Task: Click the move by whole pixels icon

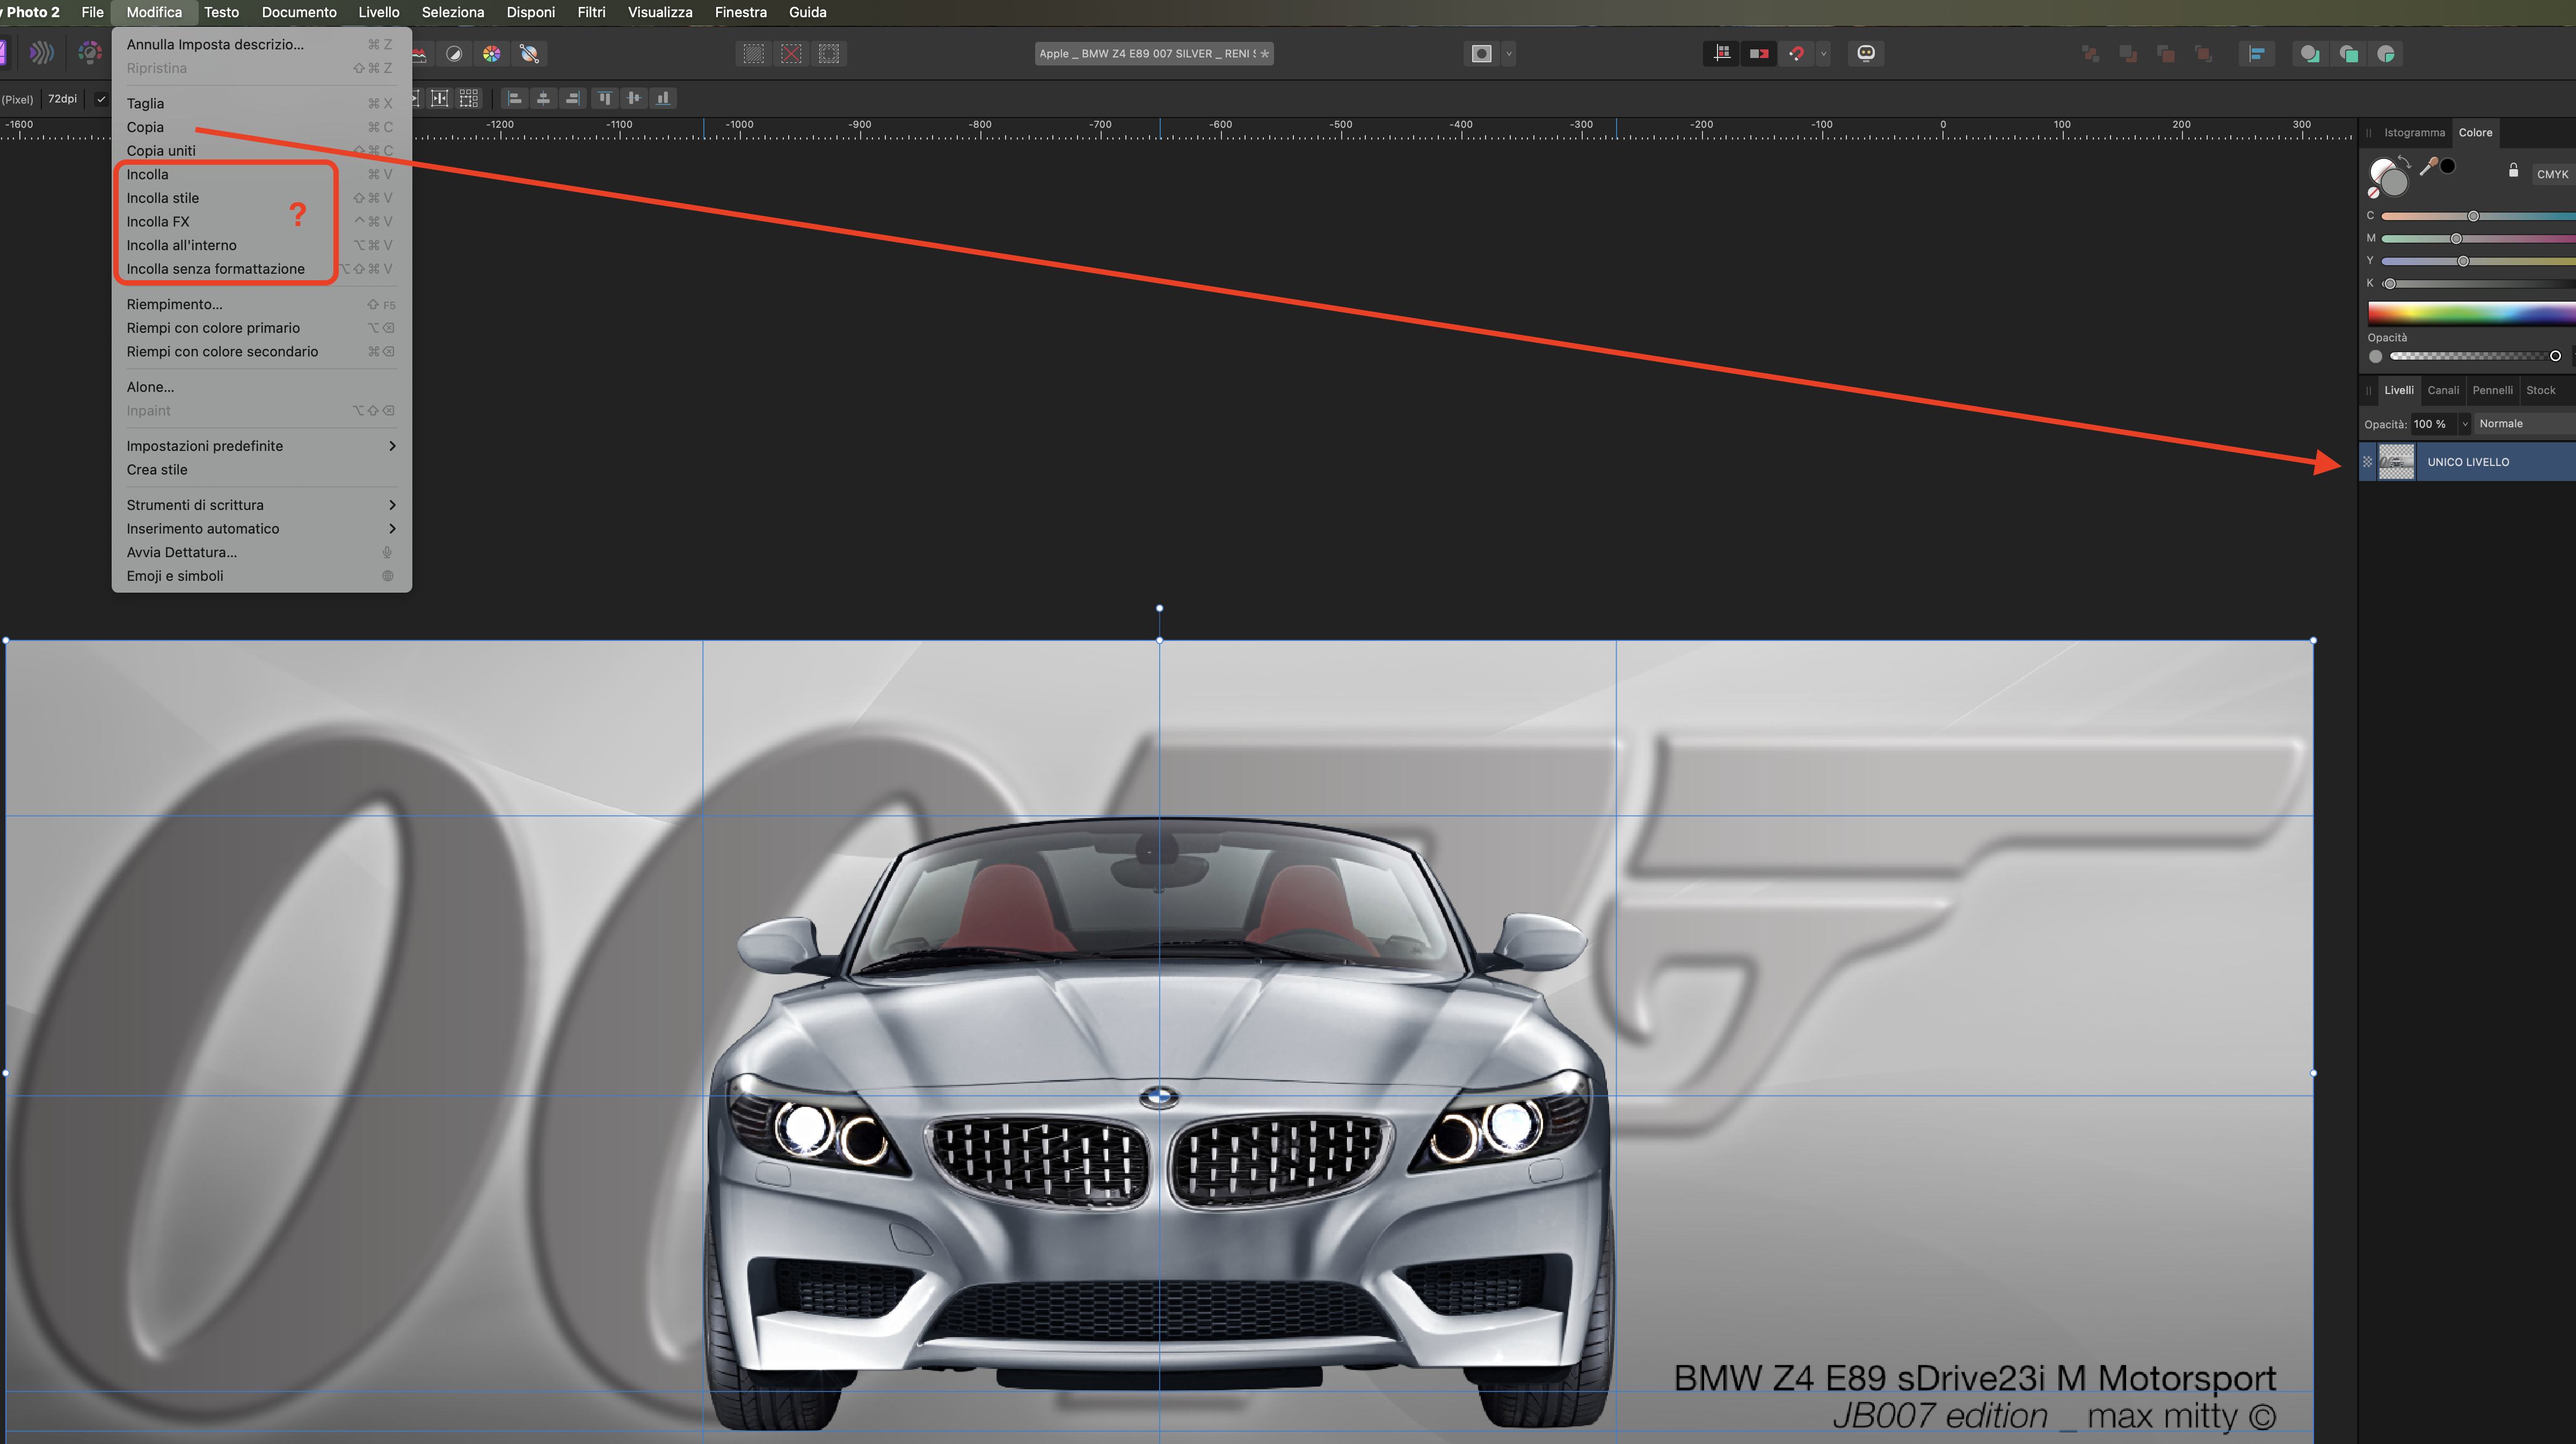Action: click(x=1759, y=54)
